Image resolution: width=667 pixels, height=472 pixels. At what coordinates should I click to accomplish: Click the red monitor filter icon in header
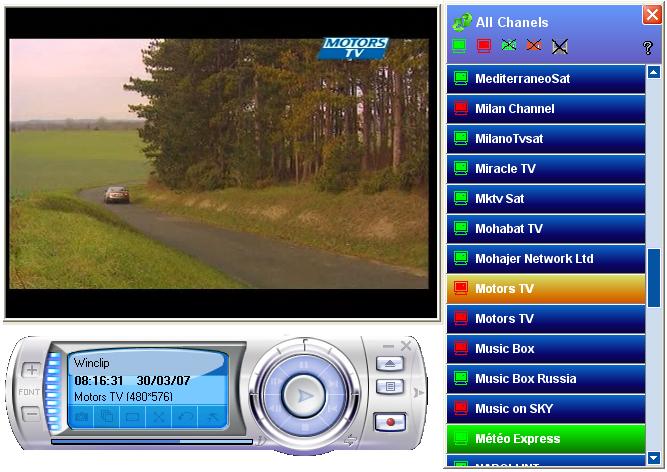coord(484,45)
